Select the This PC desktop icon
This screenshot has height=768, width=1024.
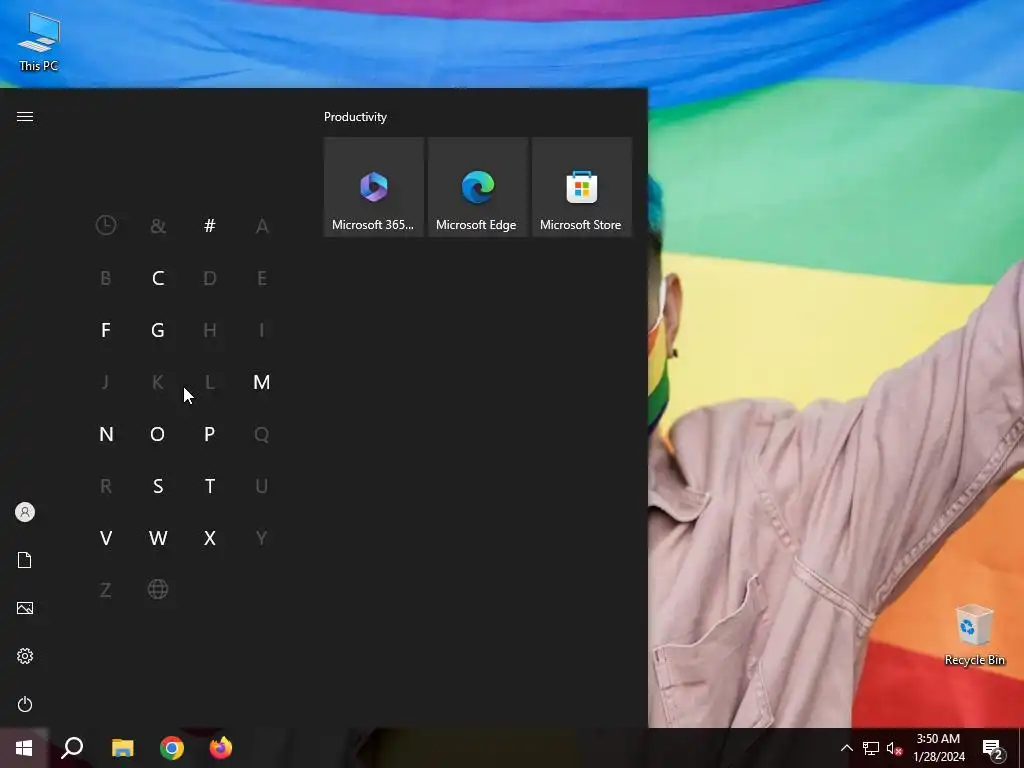[x=39, y=41]
